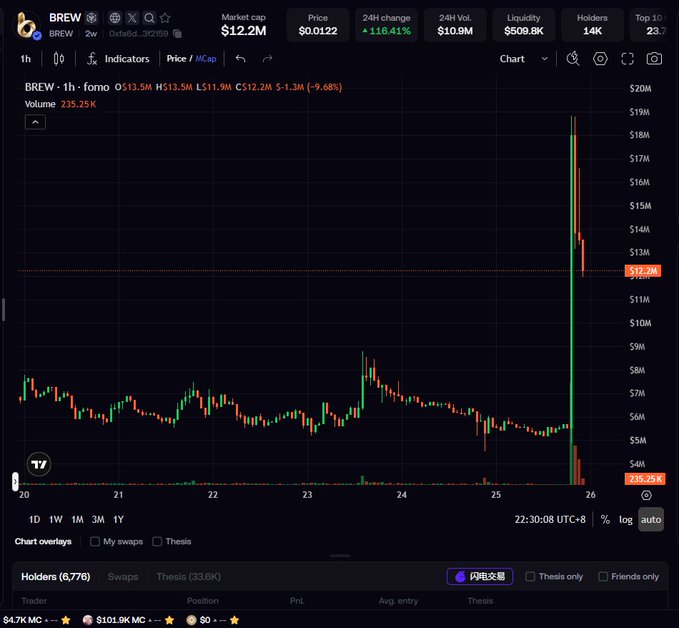Click the volume label 235.25K on axis

(x=645, y=479)
